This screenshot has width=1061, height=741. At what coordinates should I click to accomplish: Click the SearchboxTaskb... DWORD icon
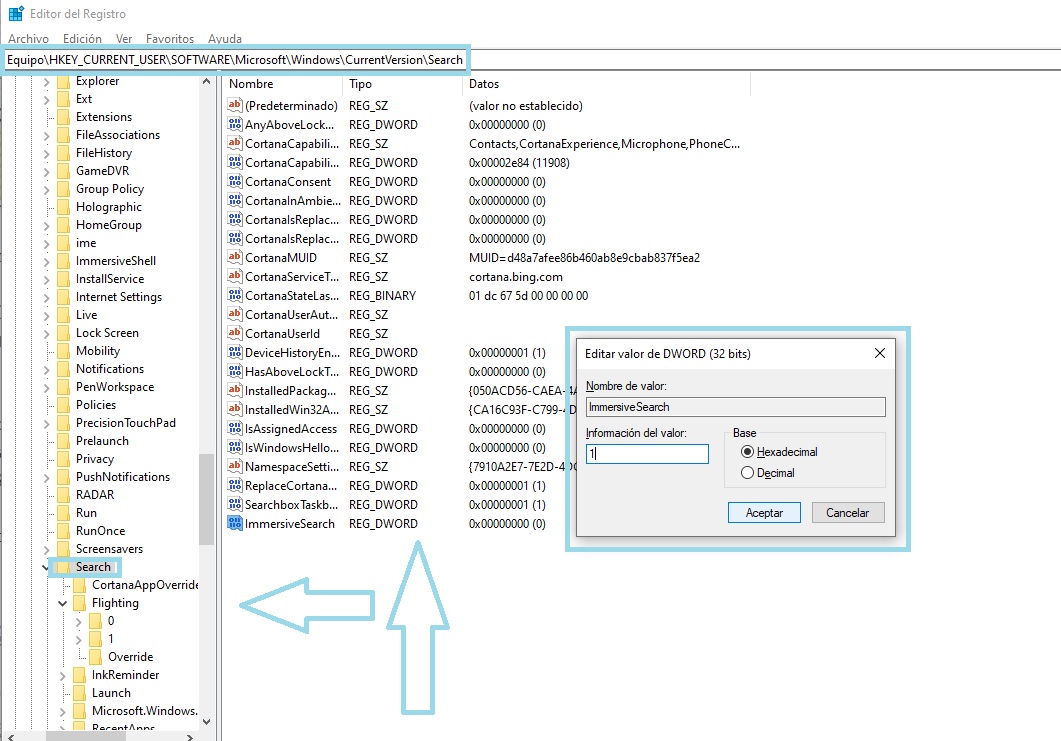[x=235, y=504]
